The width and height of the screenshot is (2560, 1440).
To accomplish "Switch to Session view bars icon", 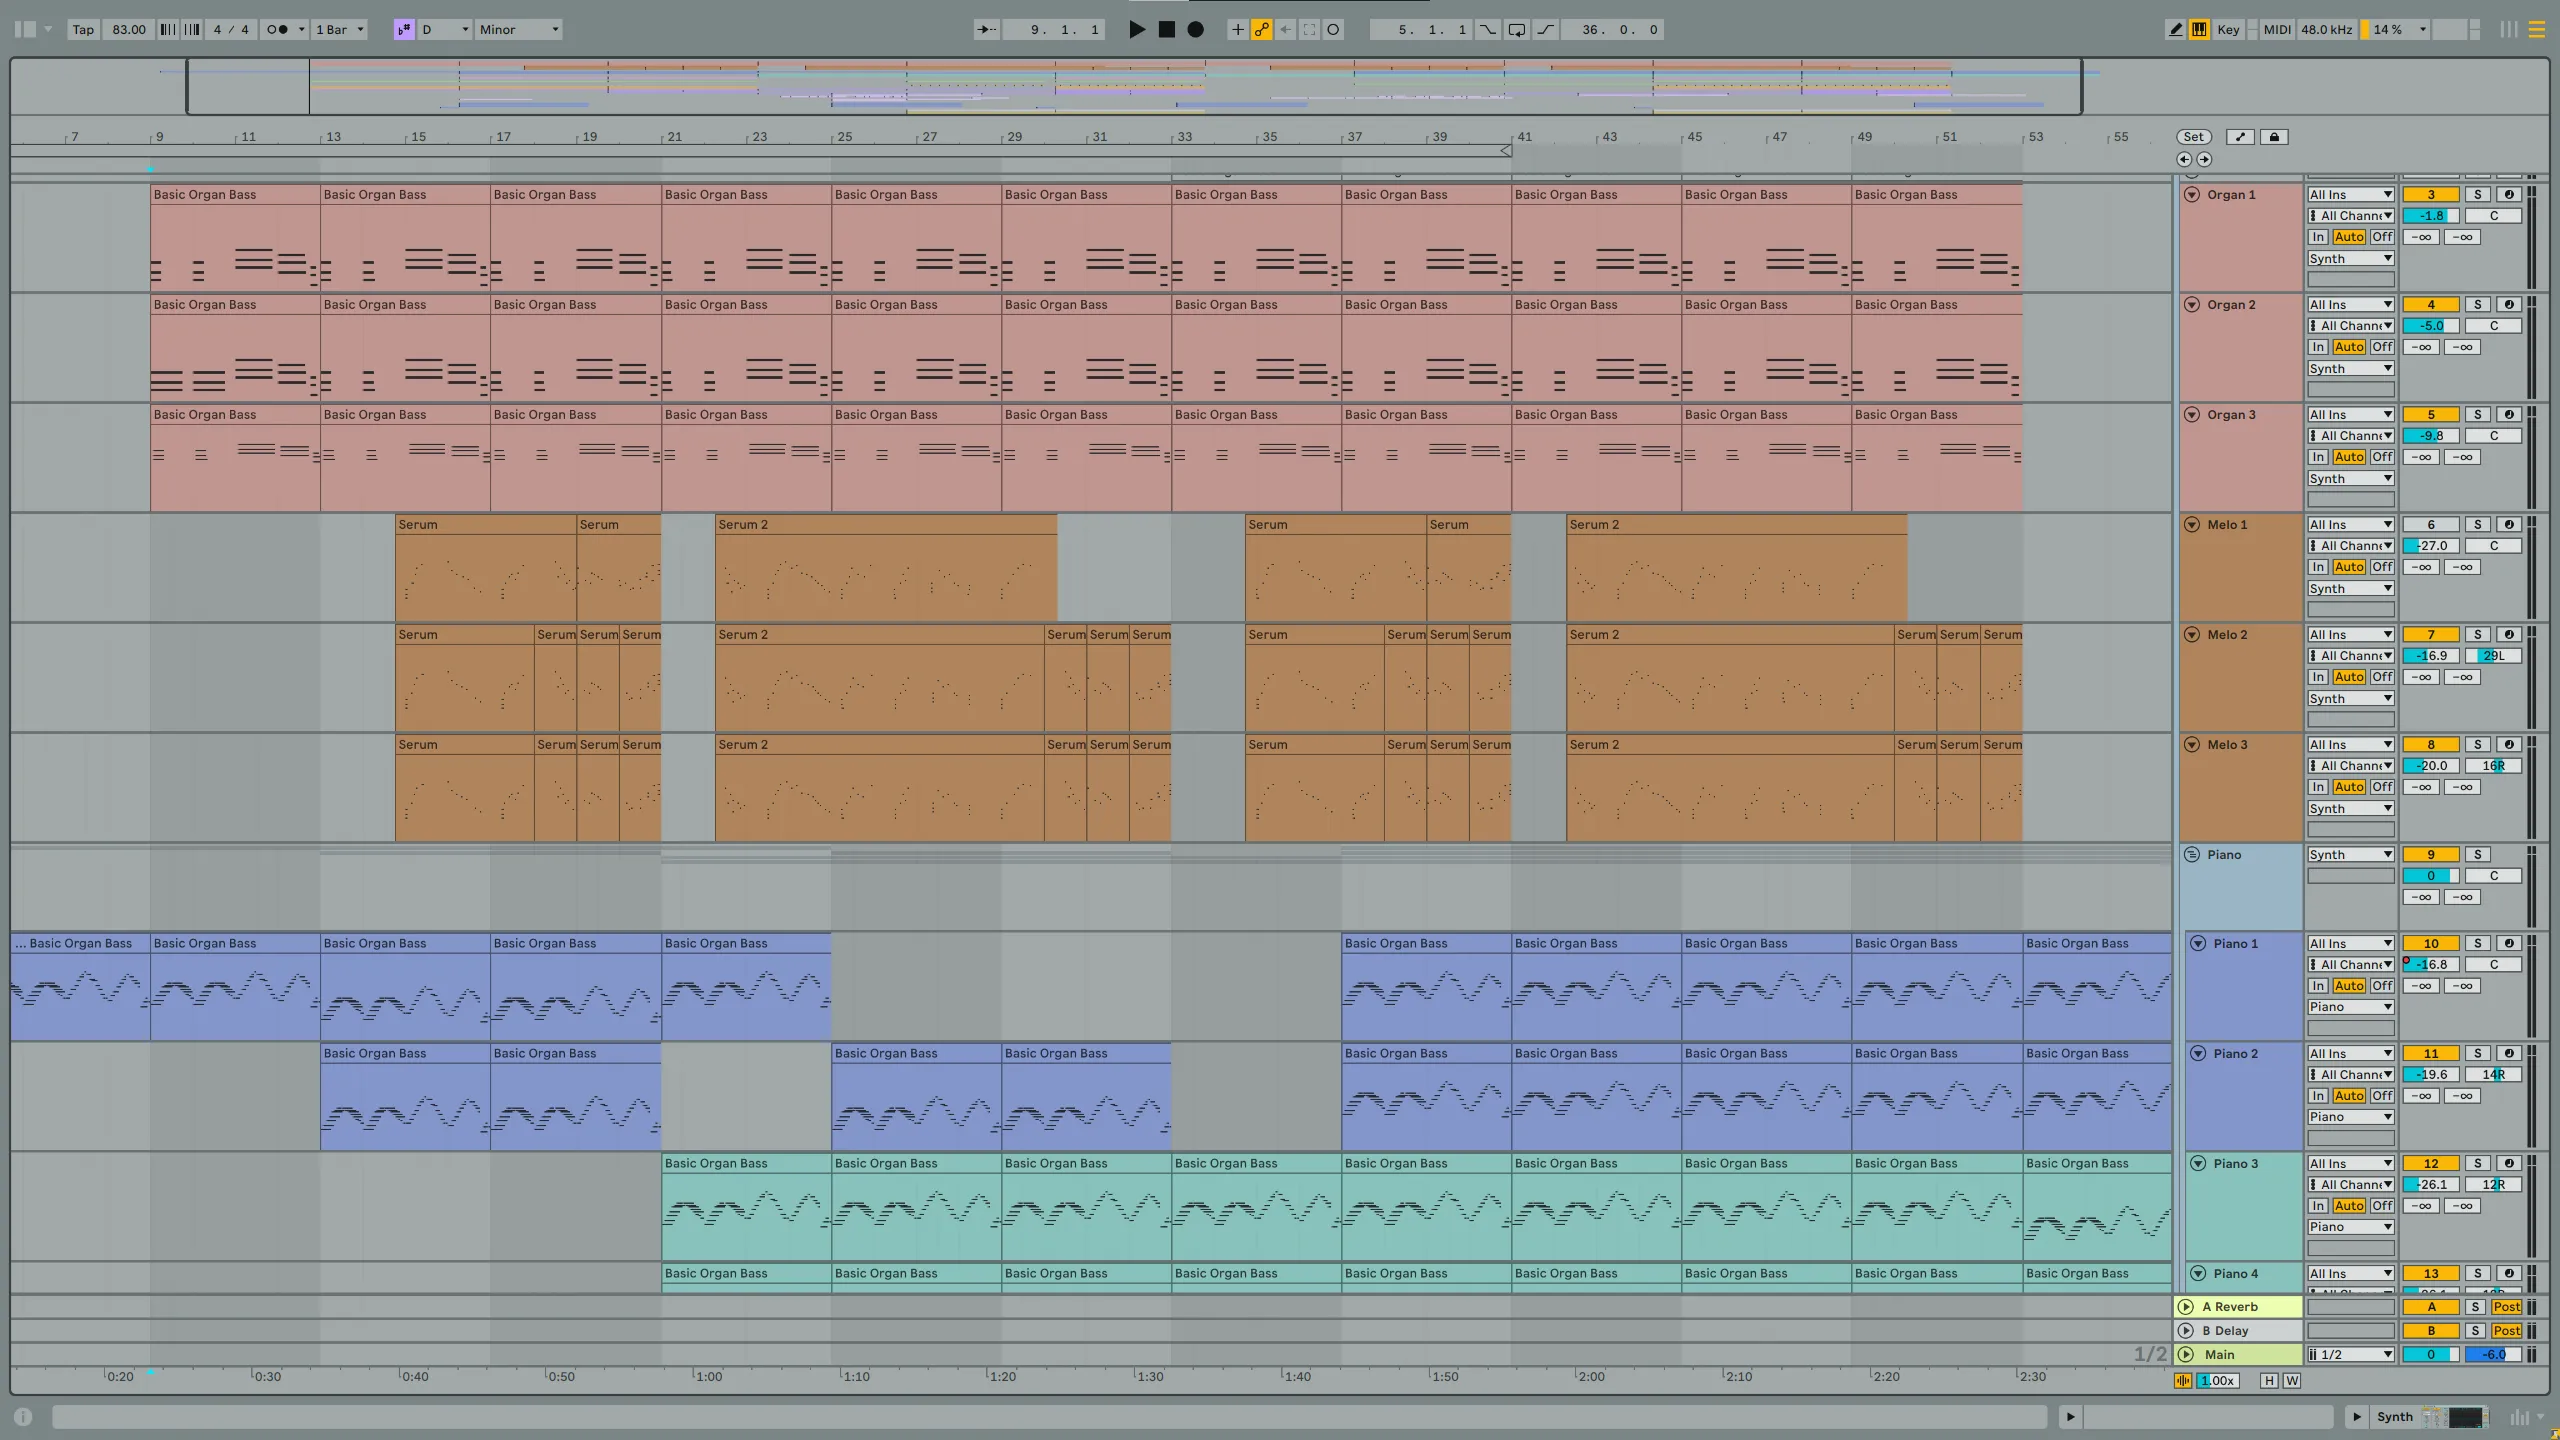I will (x=2509, y=29).
